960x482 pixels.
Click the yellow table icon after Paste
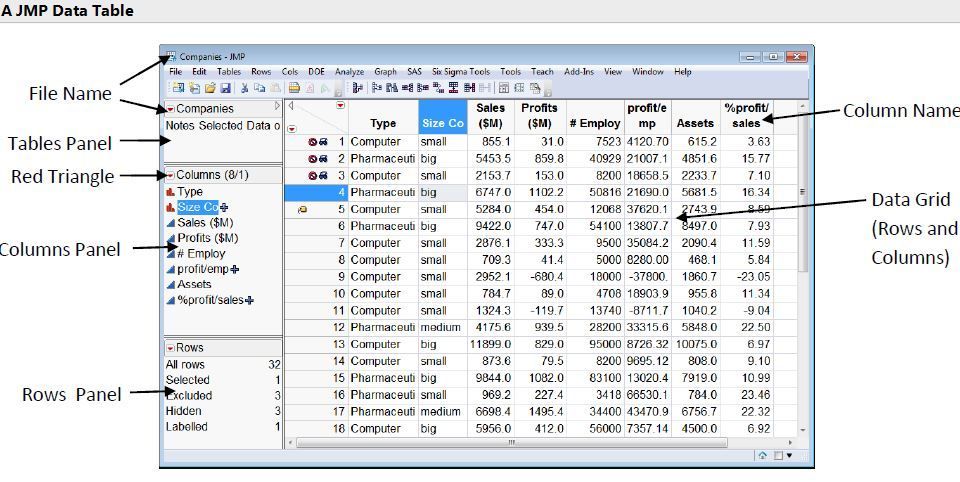coord(294,88)
